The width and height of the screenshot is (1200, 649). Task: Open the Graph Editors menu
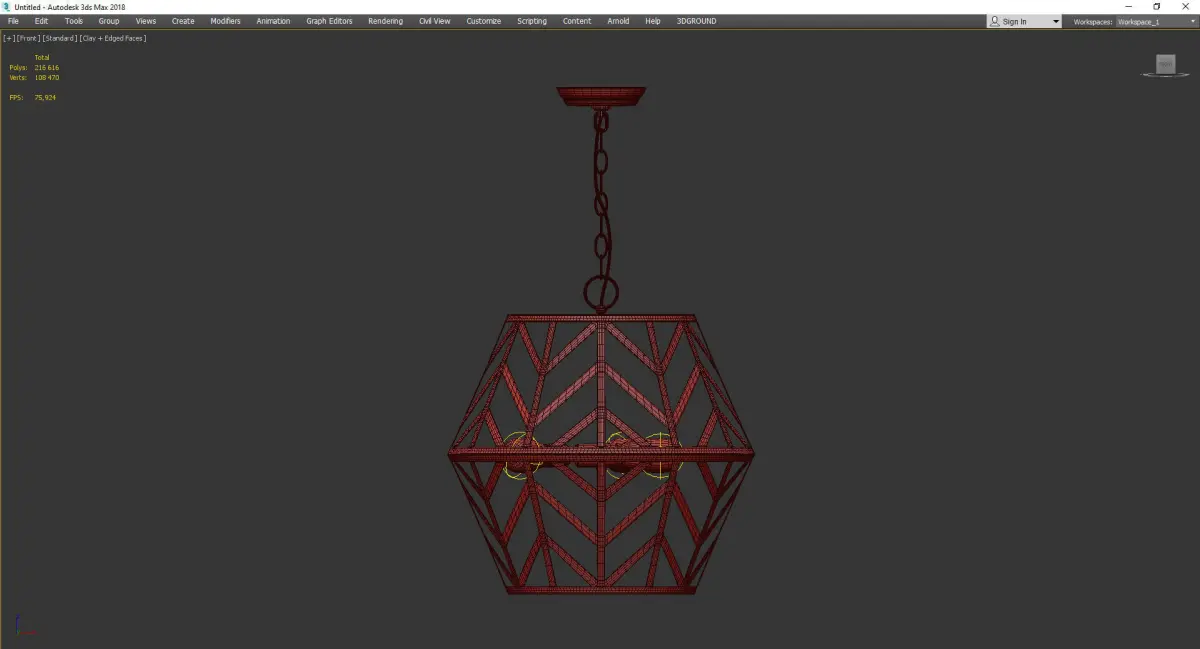point(329,21)
